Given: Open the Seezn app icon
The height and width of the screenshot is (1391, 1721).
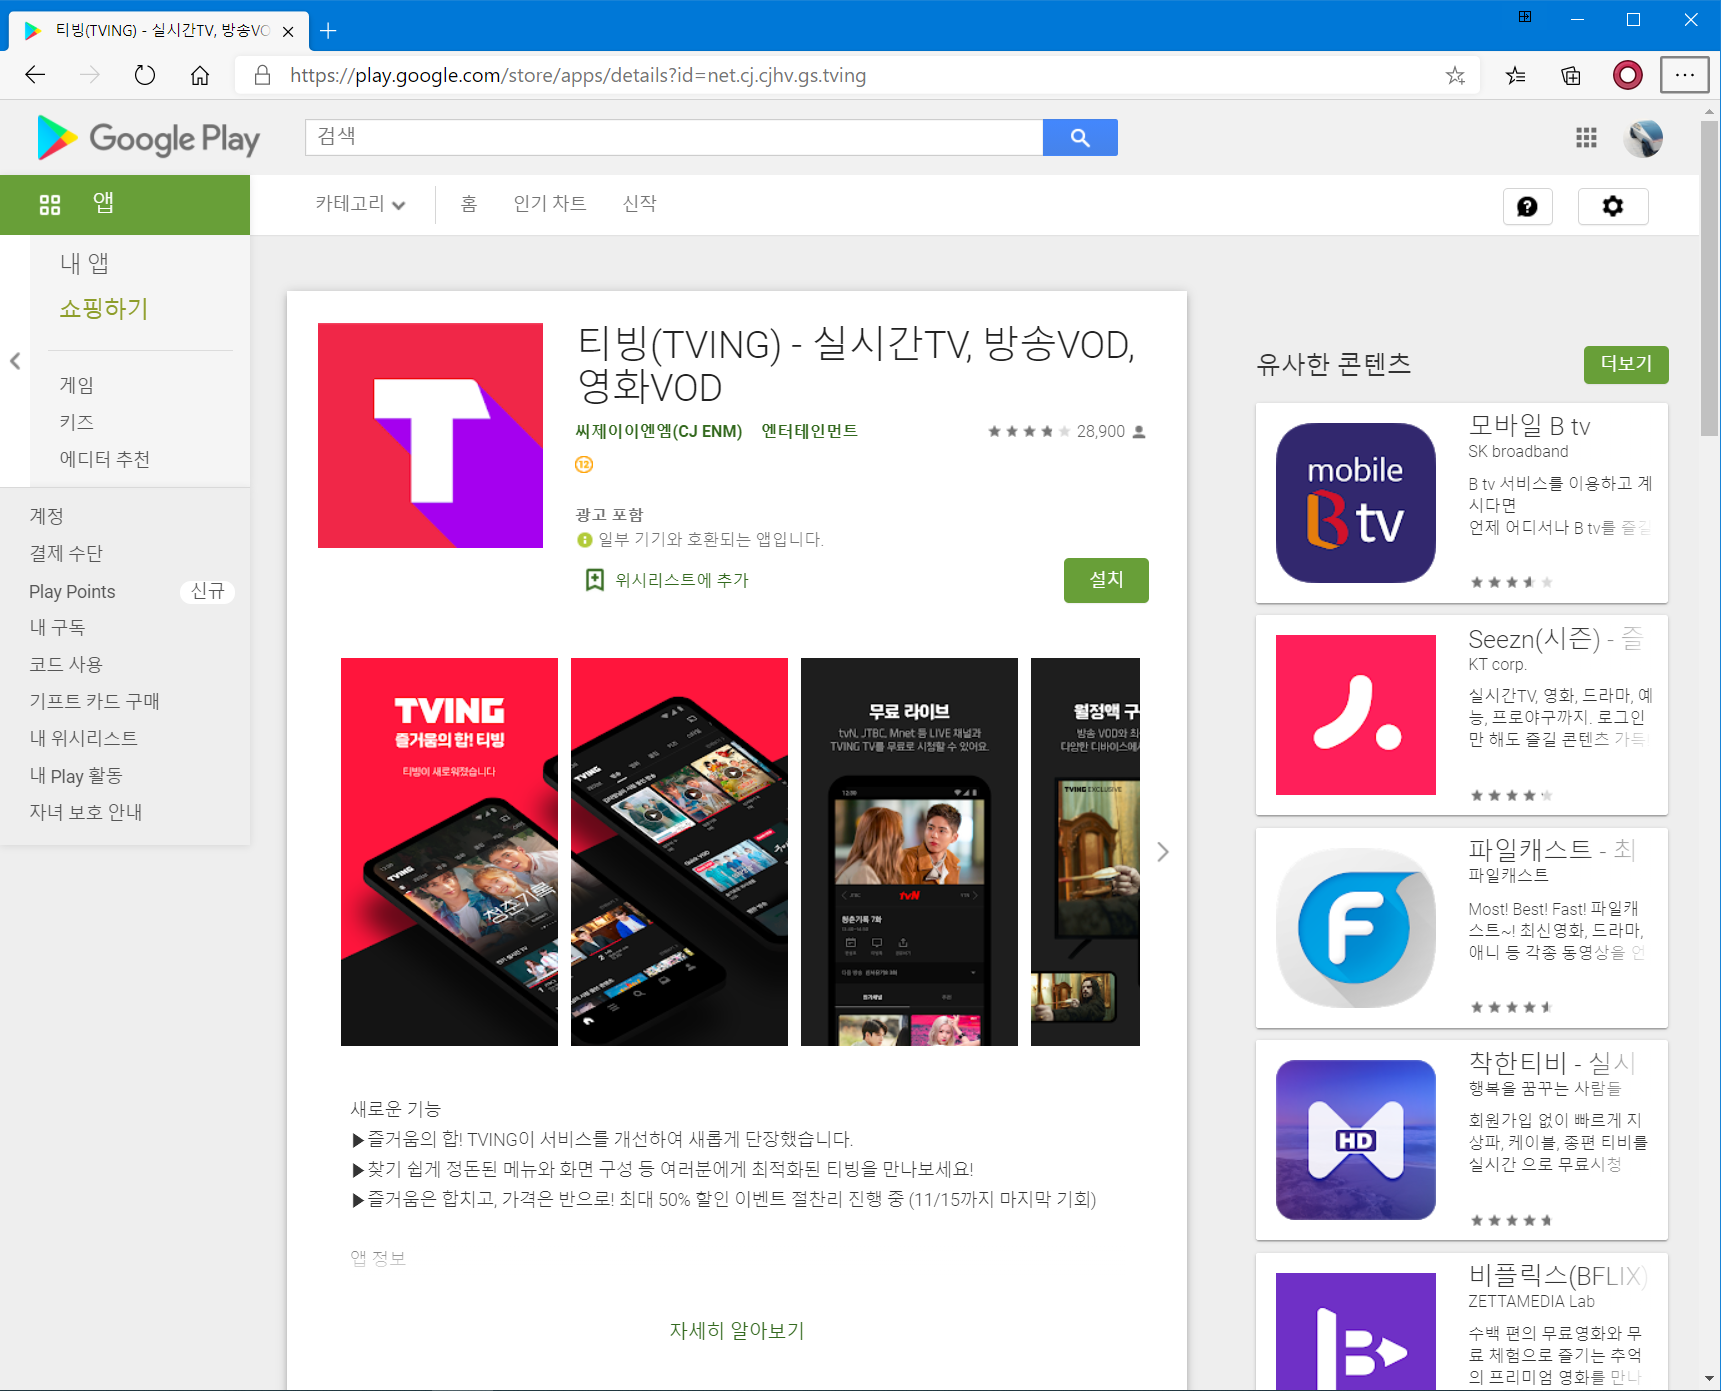Looking at the screenshot, I should coord(1356,715).
